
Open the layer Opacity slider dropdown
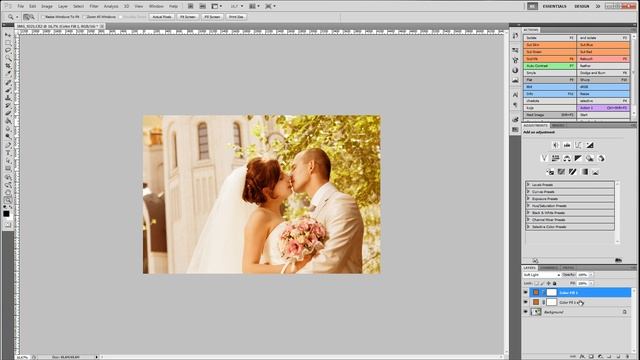(x=591, y=275)
